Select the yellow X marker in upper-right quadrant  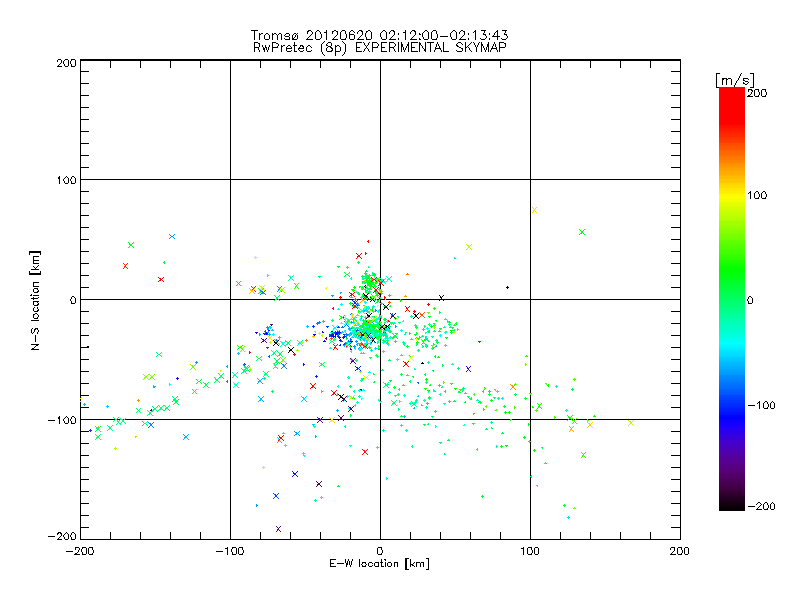534,210
